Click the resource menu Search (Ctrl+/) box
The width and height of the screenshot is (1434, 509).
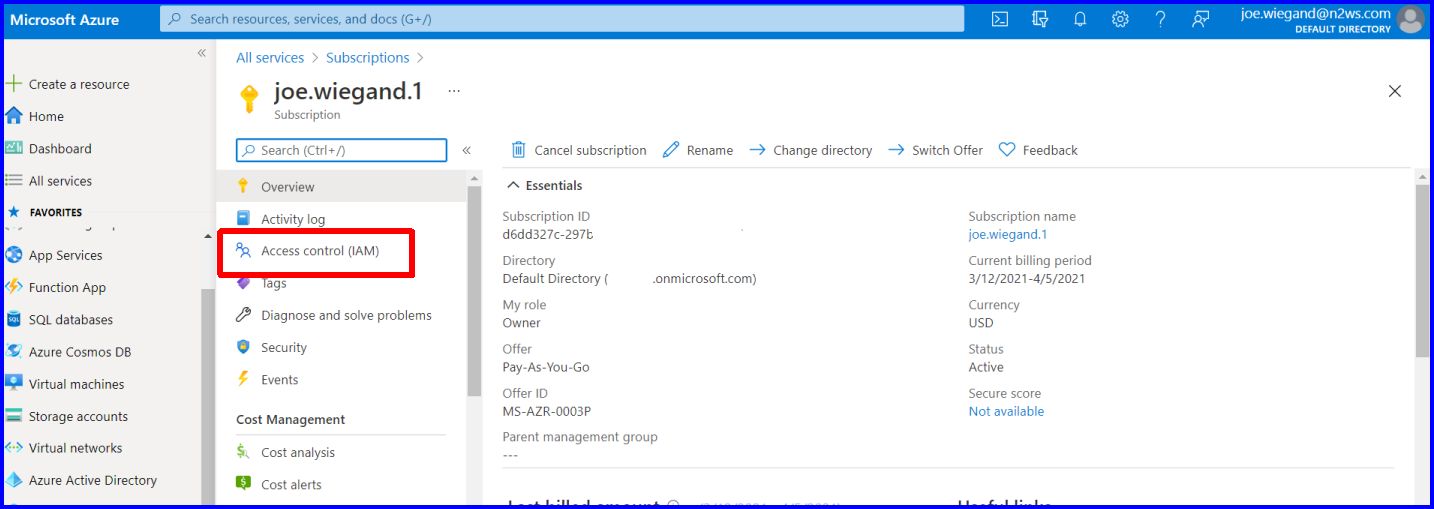(342, 150)
